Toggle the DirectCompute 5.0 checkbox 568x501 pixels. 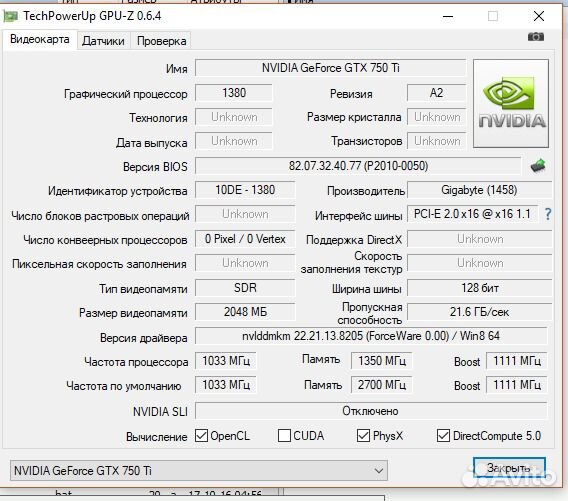pos(443,435)
